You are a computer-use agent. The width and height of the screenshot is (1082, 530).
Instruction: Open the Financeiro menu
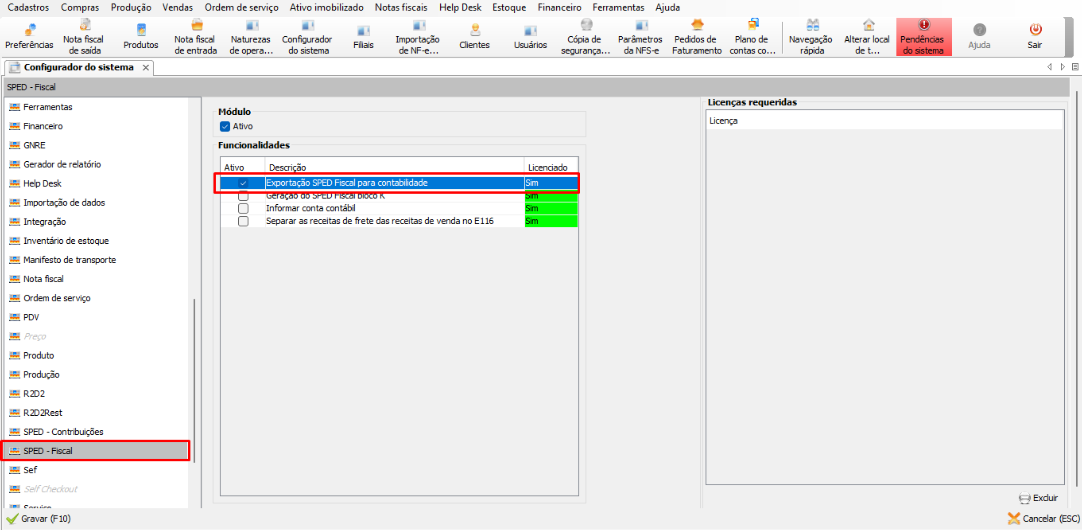559,7
